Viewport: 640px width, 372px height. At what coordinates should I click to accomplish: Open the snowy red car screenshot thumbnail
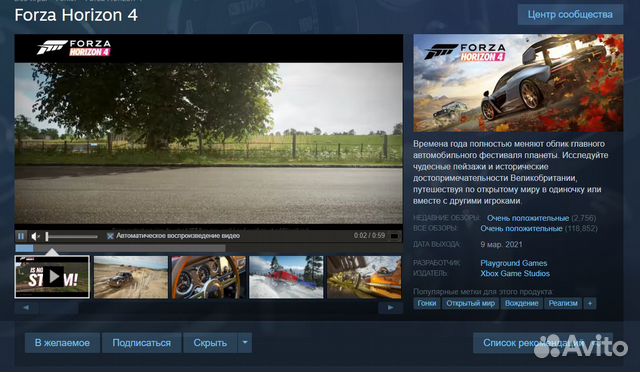286,277
